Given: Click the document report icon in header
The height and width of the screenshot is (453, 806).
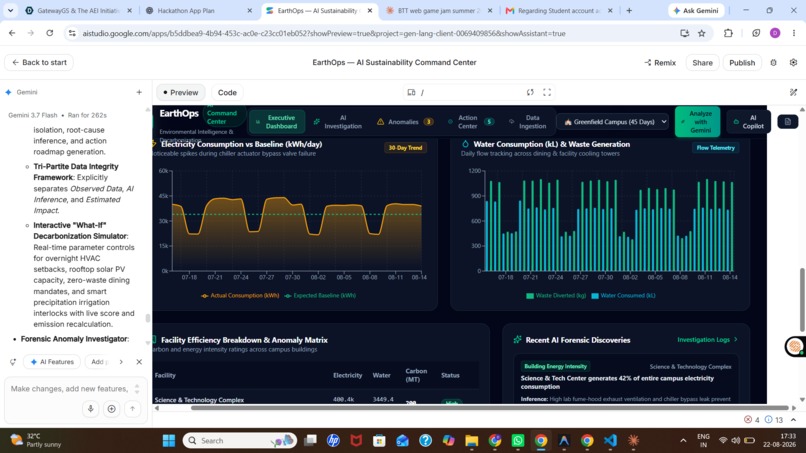Looking at the screenshot, I should coord(787,122).
